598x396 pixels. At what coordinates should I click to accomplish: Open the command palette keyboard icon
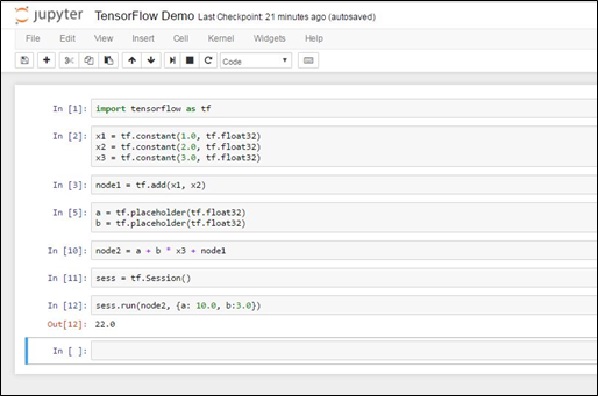pyautogui.click(x=309, y=60)
